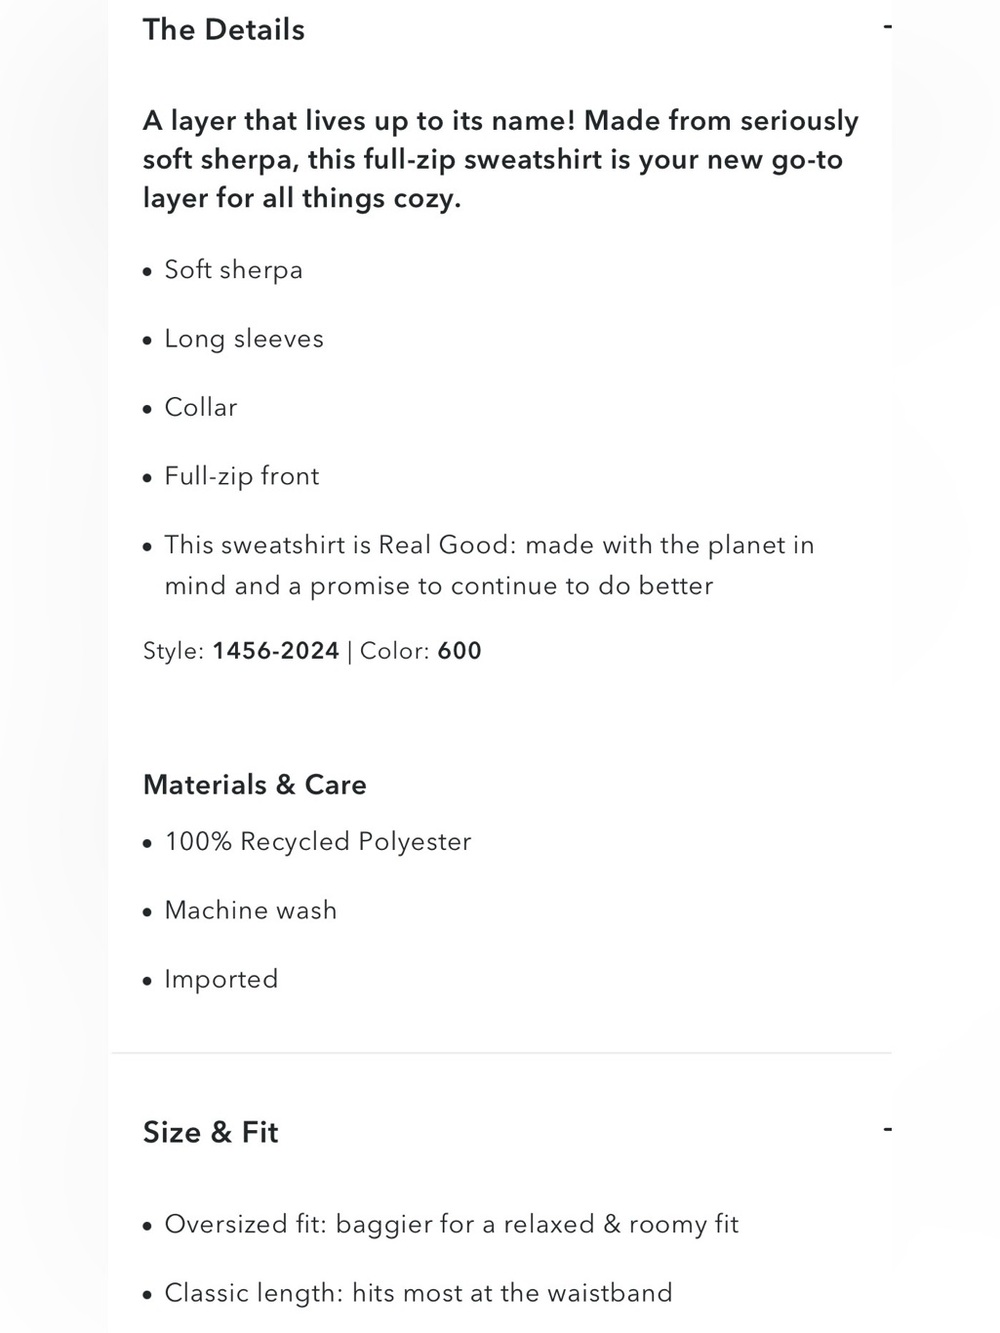Screen dimensions: 1000x1333
Task: Collapse the Size & Fit minus icon
Action: (x=887, y=1130)
